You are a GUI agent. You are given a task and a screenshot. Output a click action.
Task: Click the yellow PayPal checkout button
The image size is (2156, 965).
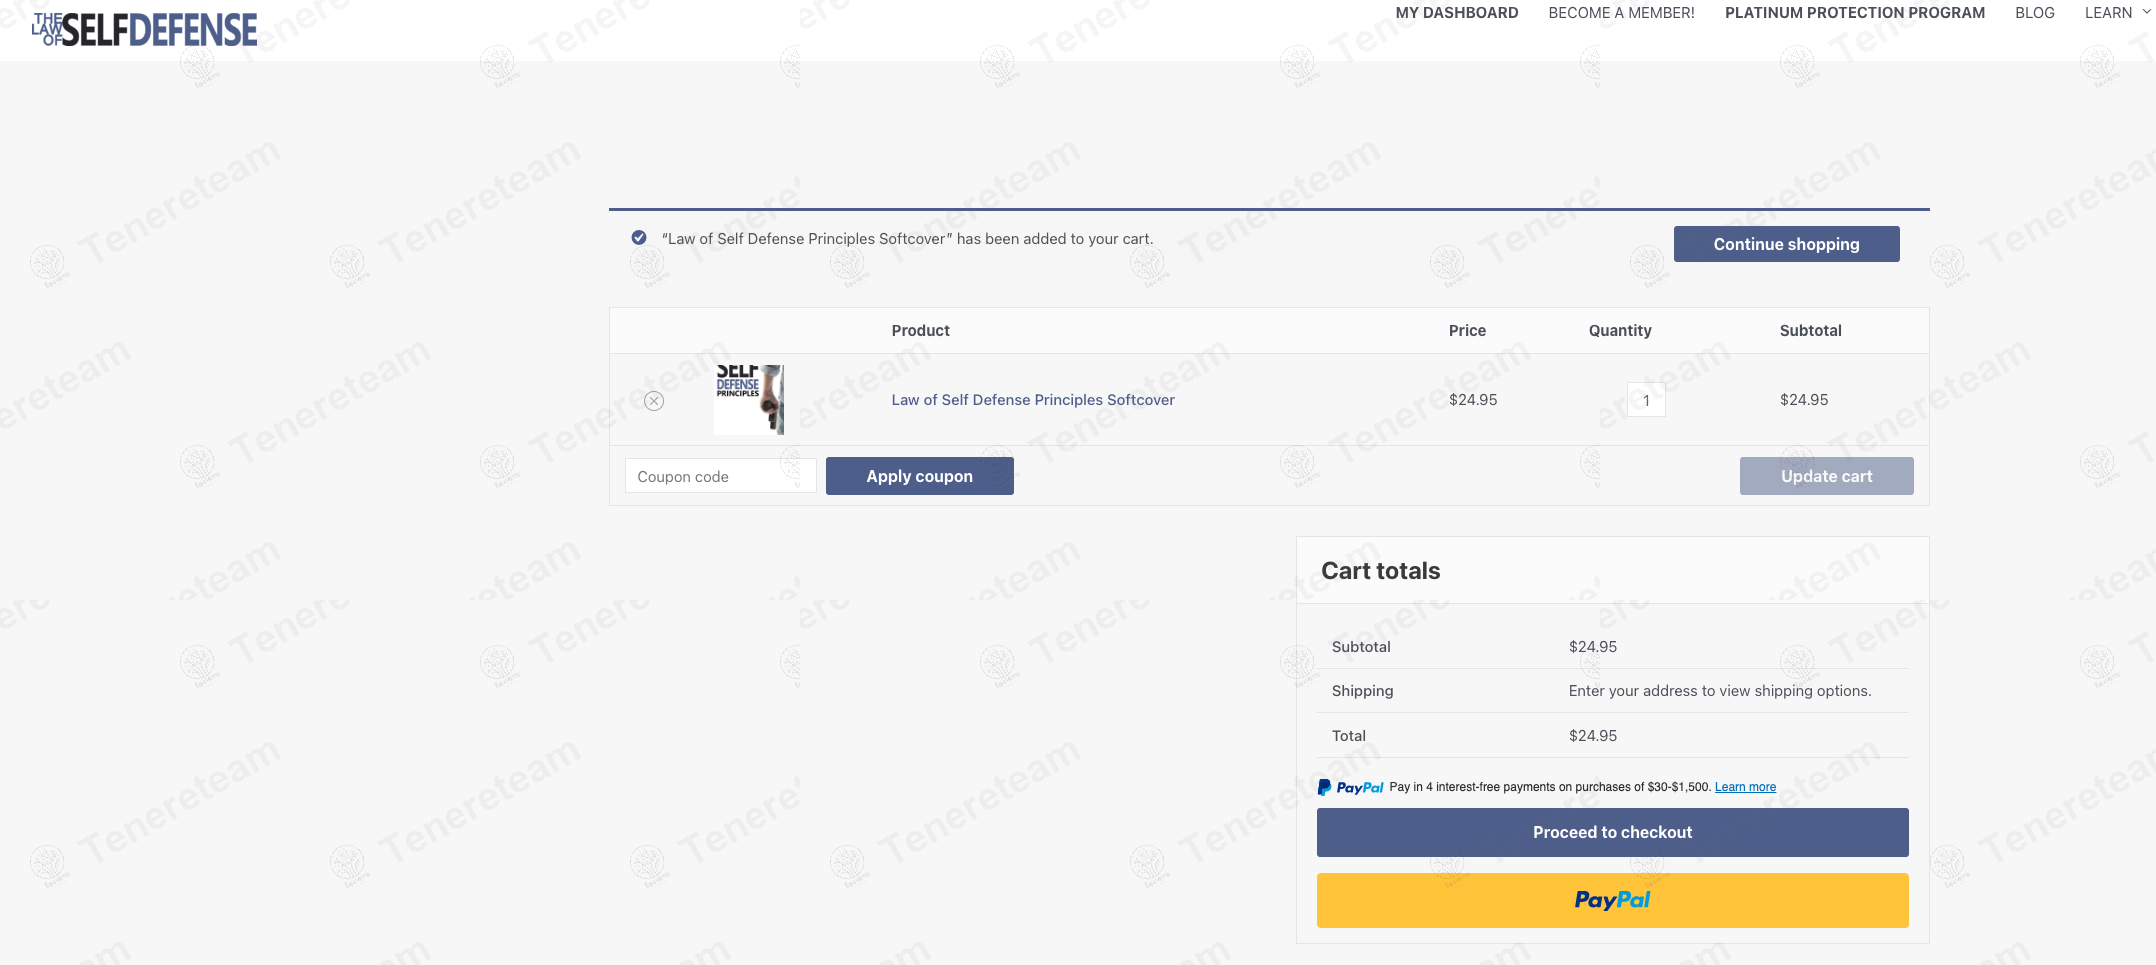1612,900
